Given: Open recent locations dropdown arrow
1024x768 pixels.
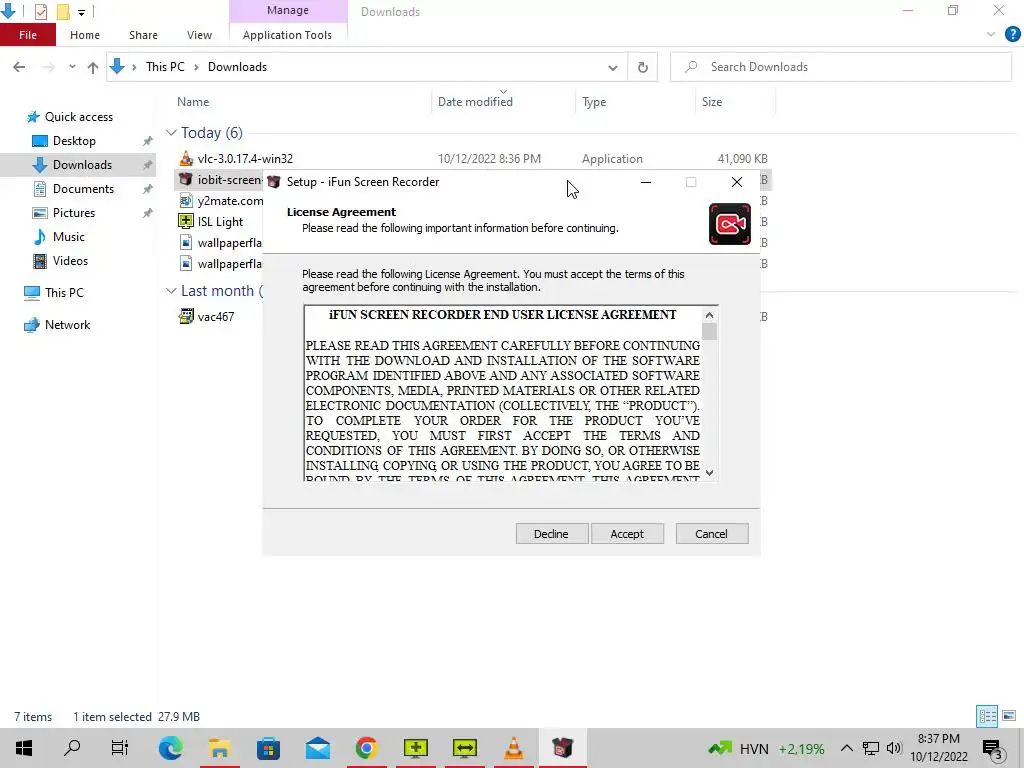Looking at the screenshot, I should click(72, 67).
